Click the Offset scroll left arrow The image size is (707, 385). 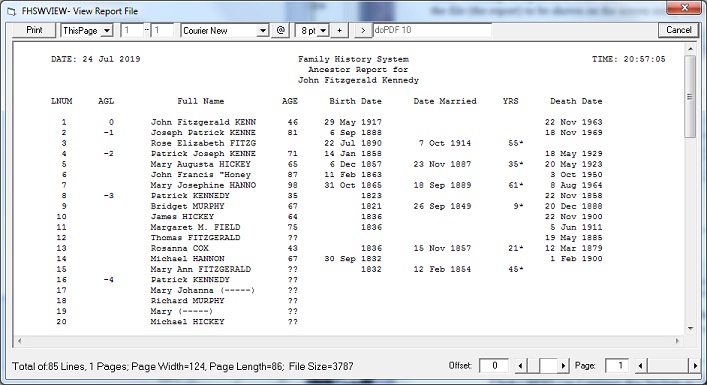521,366
